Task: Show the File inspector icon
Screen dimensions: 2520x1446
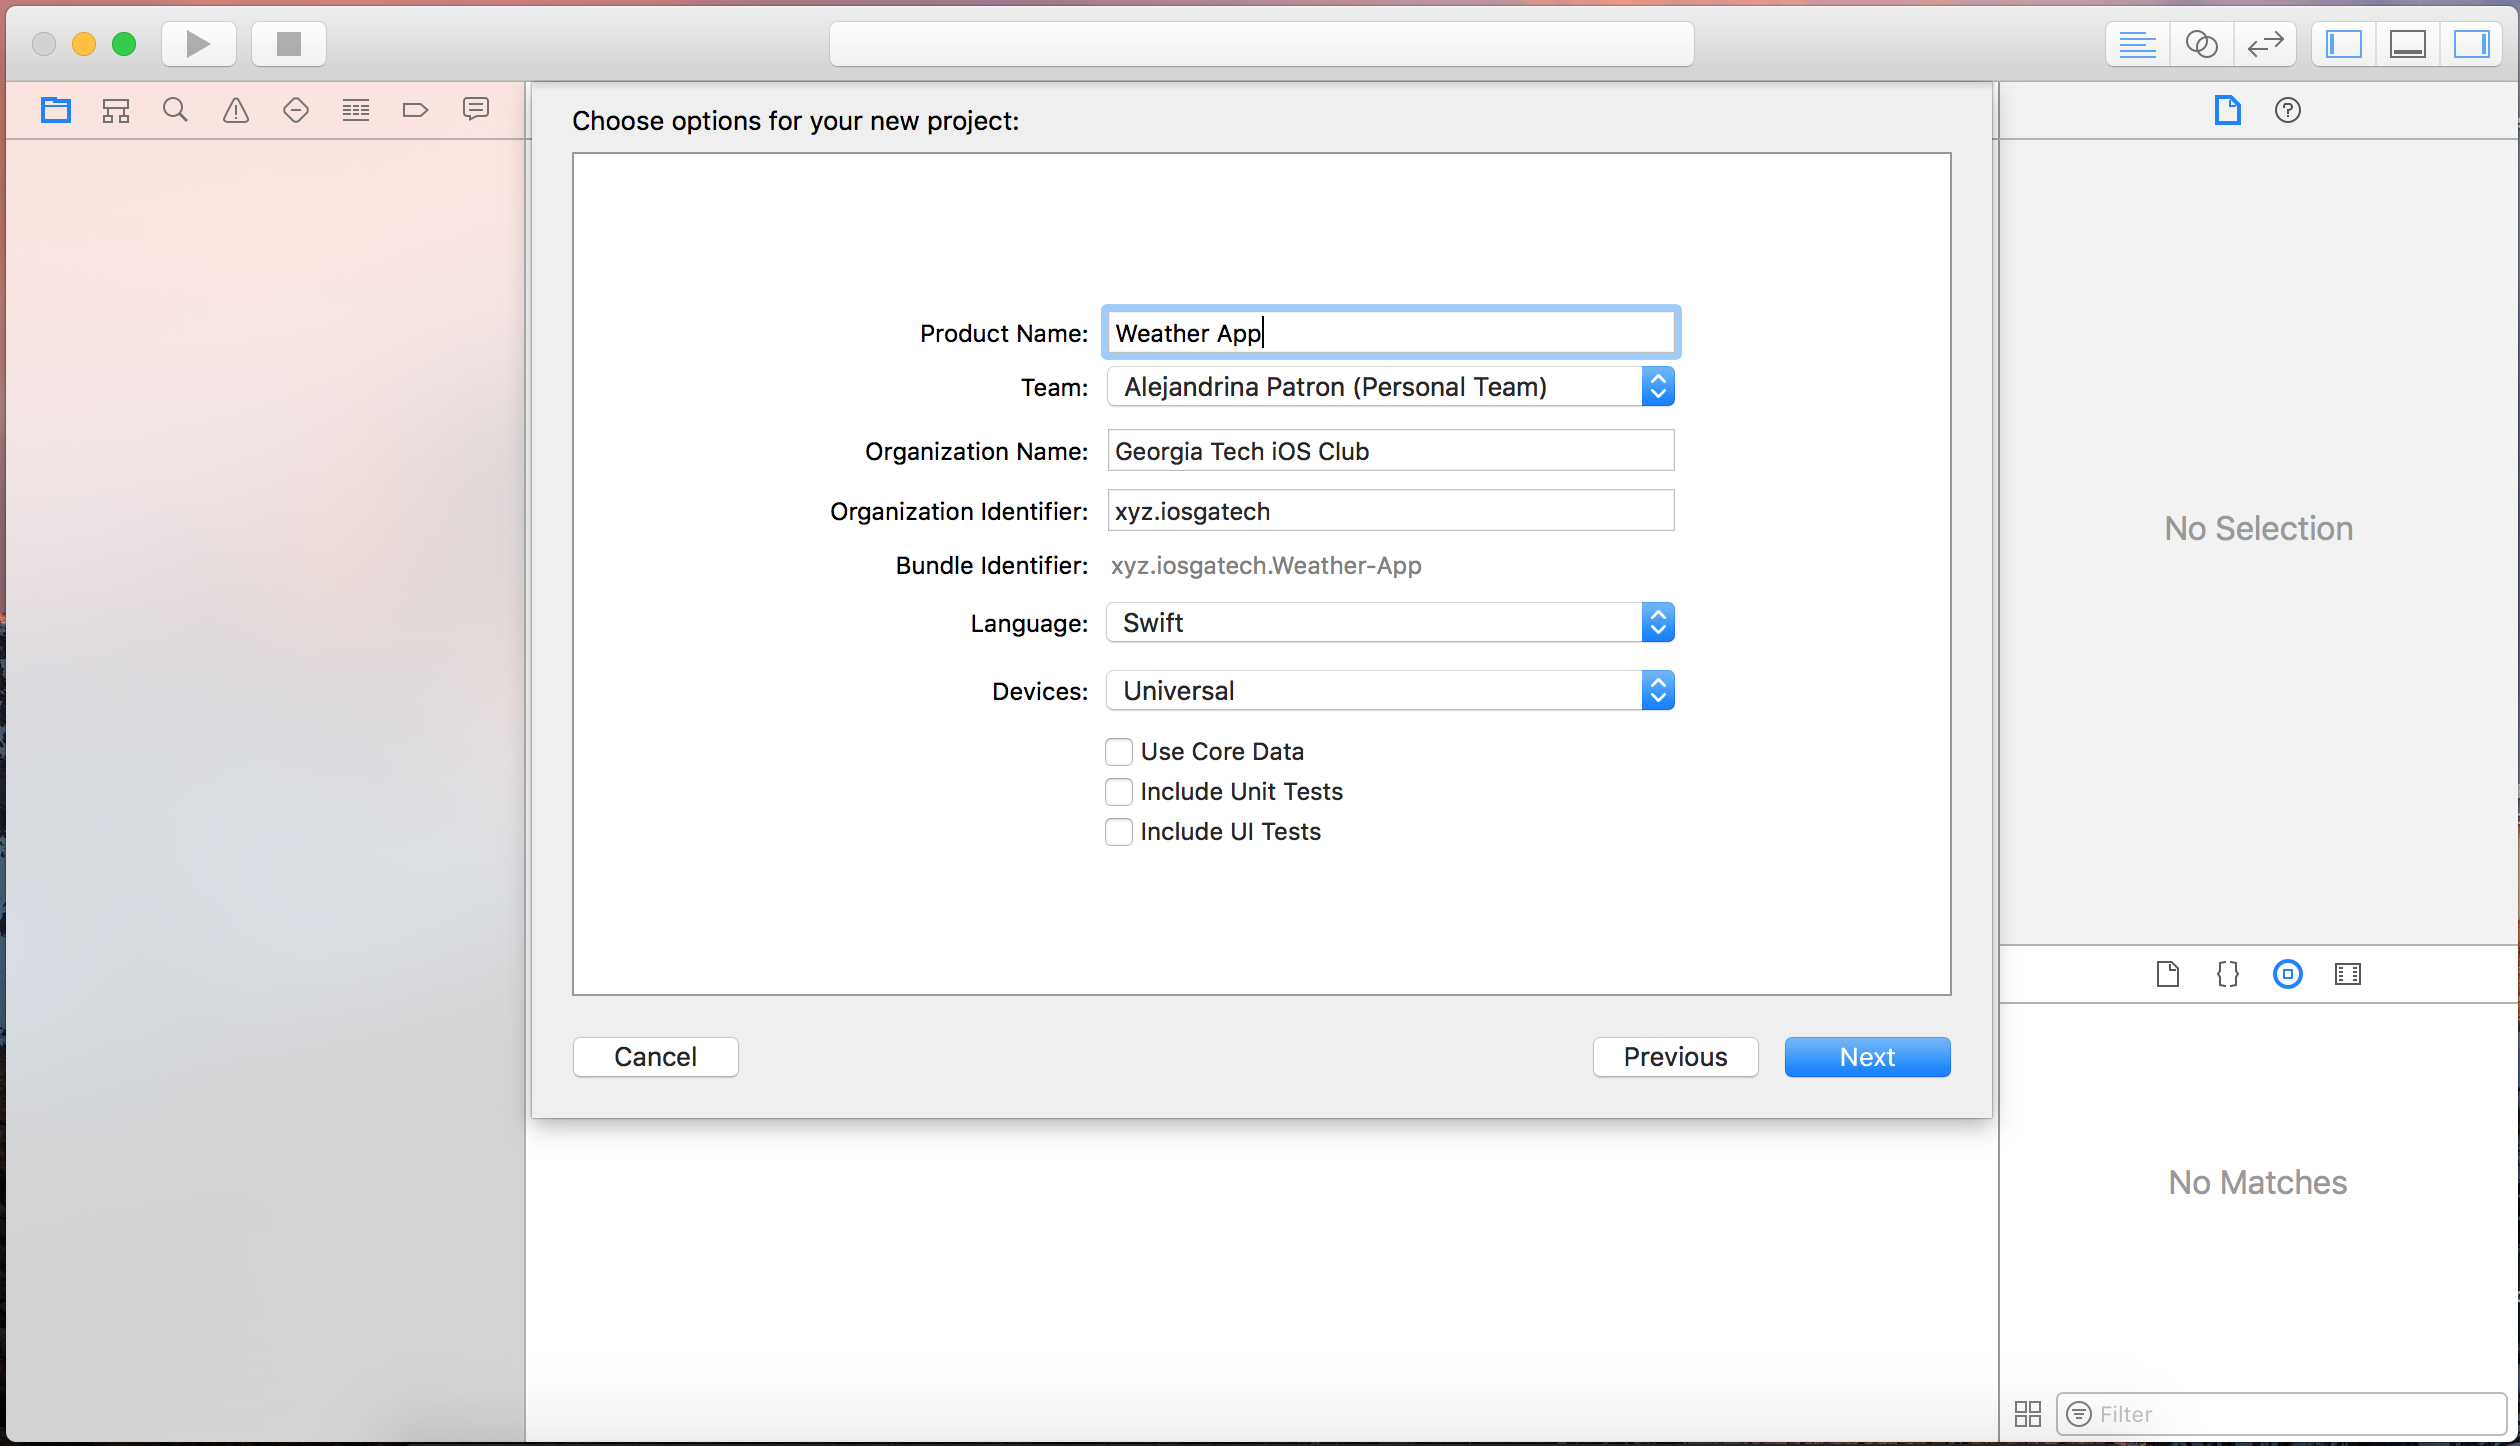Action: coord(2227,110)
